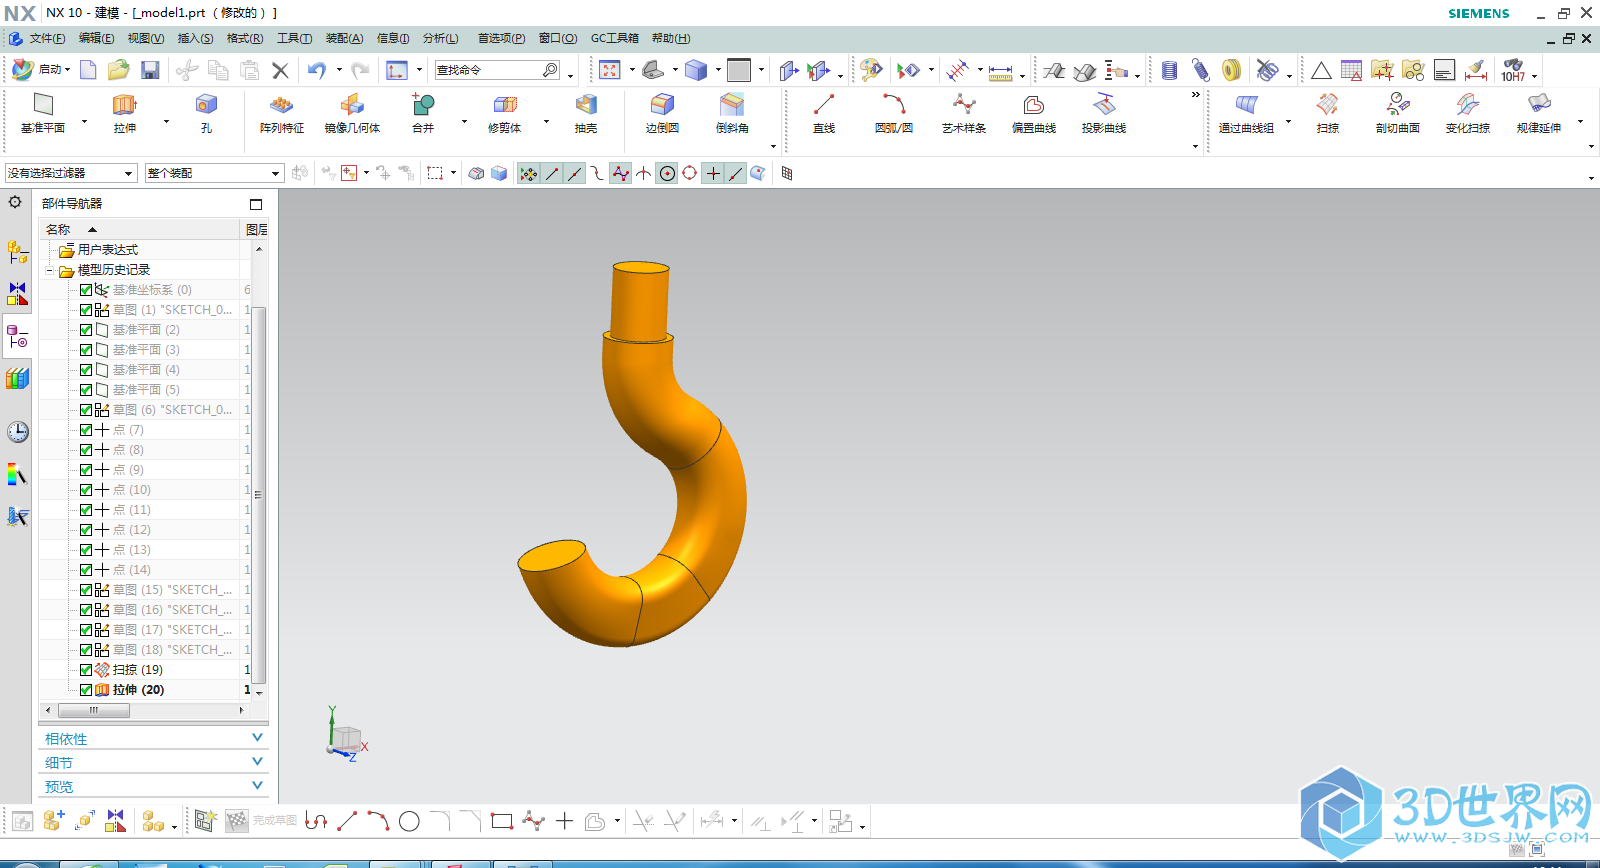
Task: Click the Datum Plane (基准平面) tool icon
Action: (43, 104)
